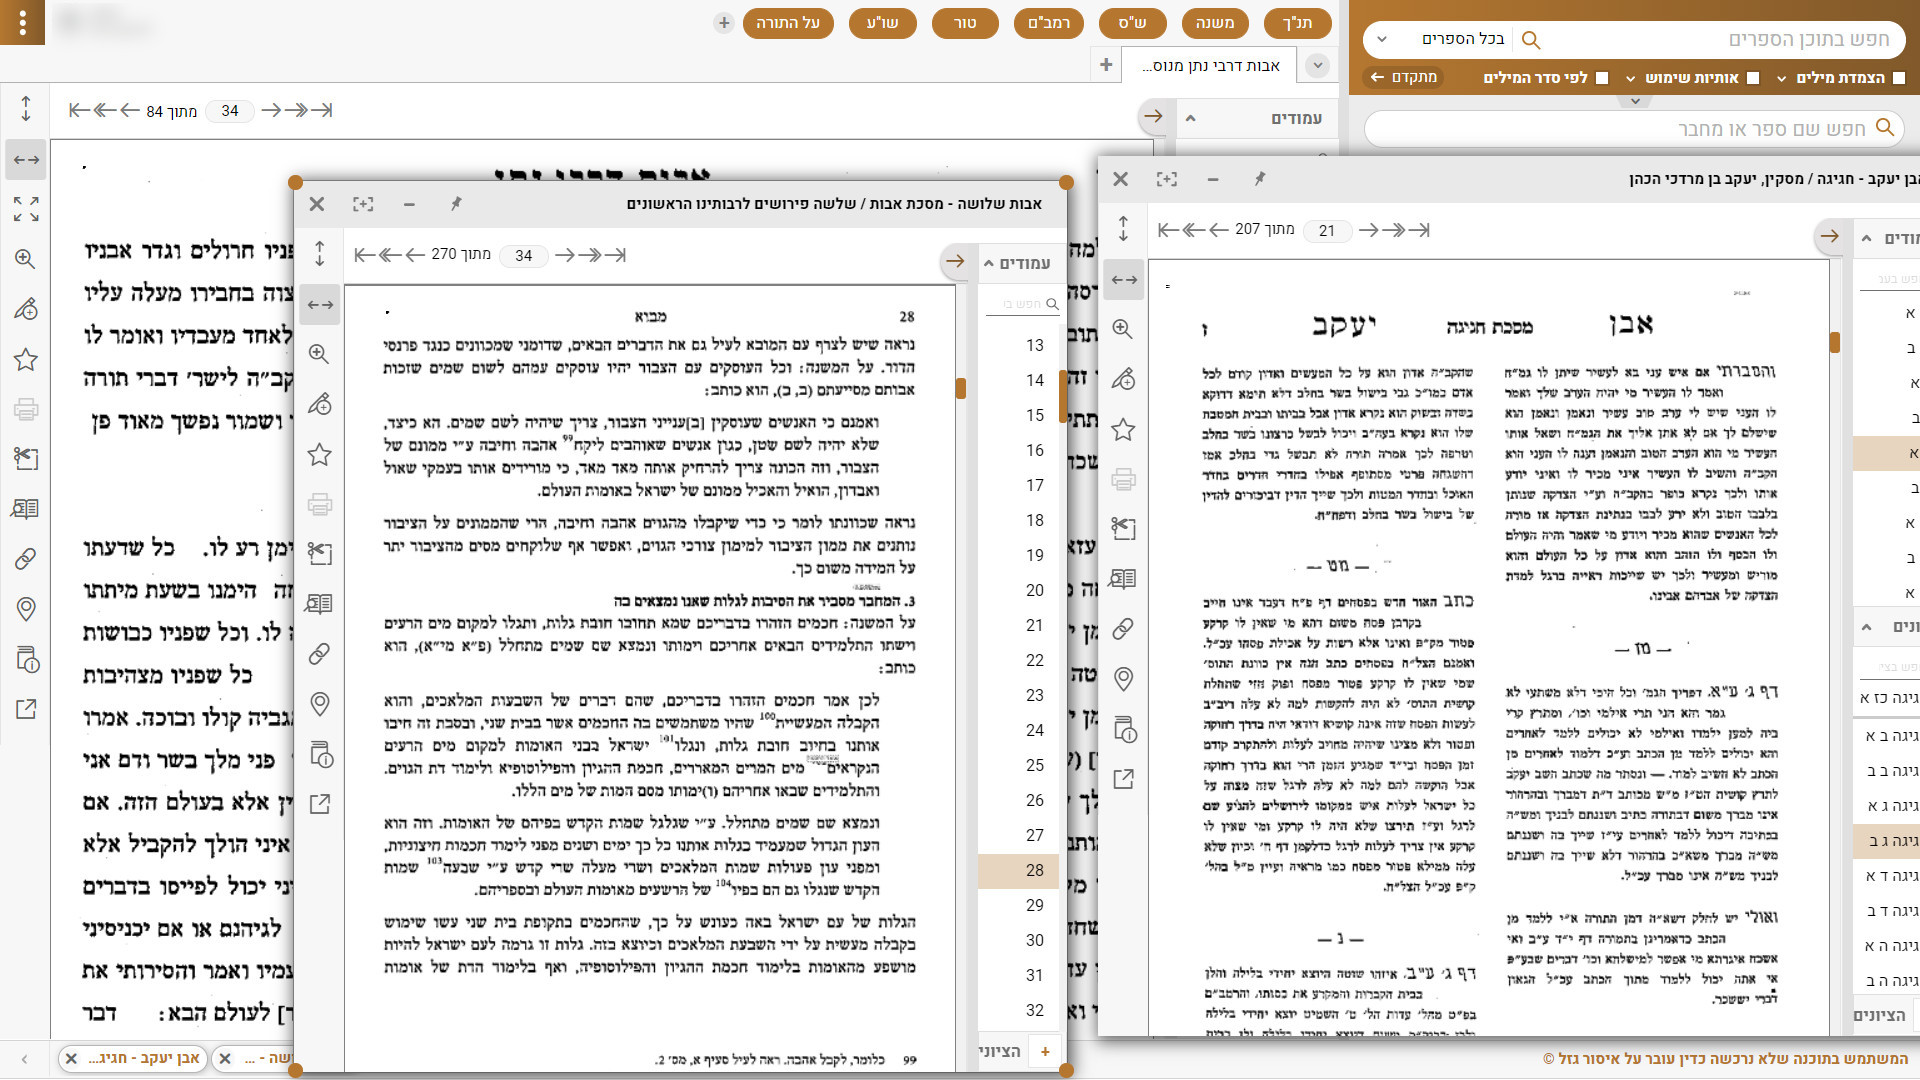
Task: Click the plus icon beside על התורה
Action: tap(724, 23)
